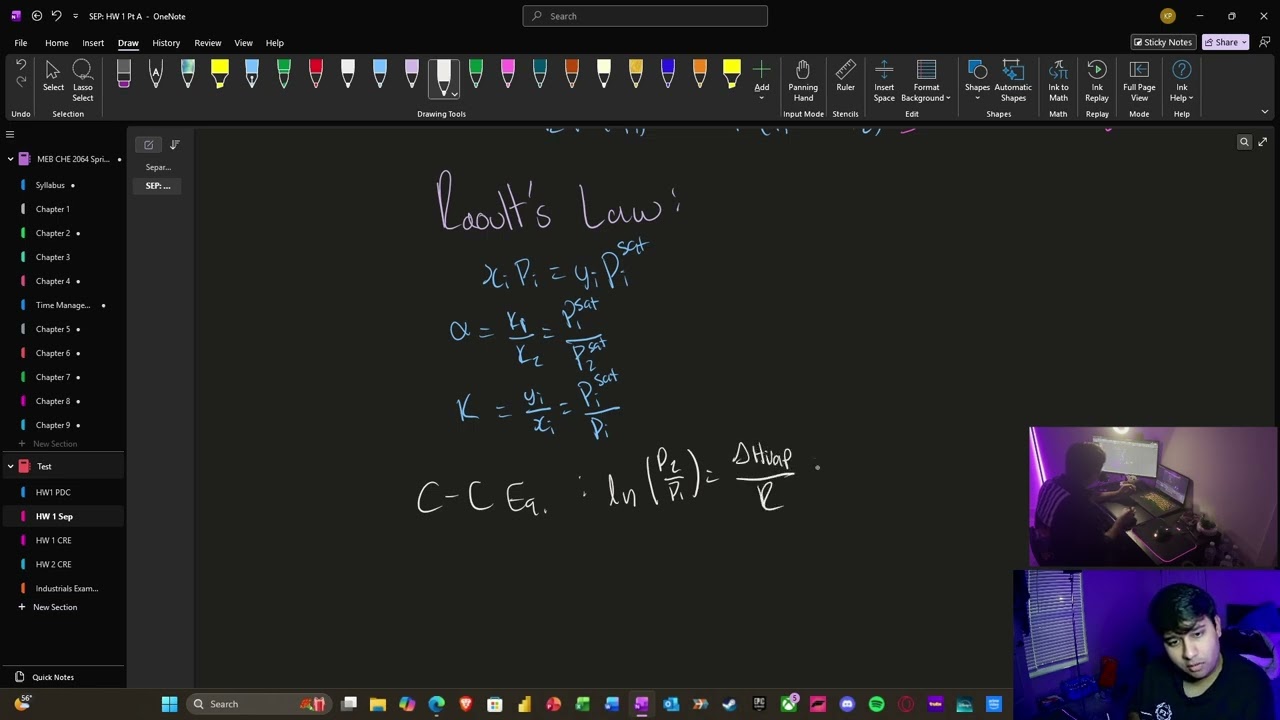Click the greyed New Section under Chapter 9

(55, 444)
